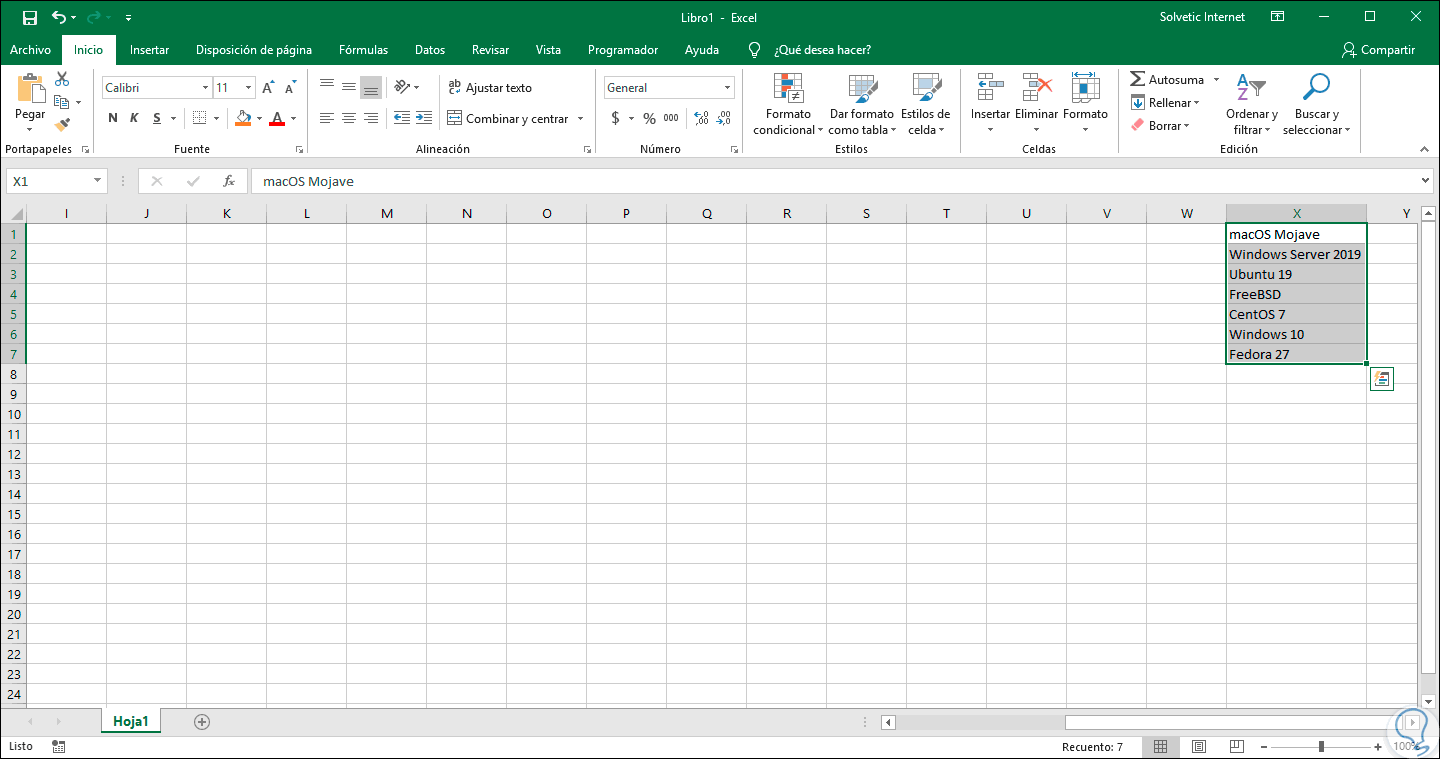Viewport: 1440px width, 759px height.
Task: Open Estilos de celda gallery
Action: coord(925,104)
